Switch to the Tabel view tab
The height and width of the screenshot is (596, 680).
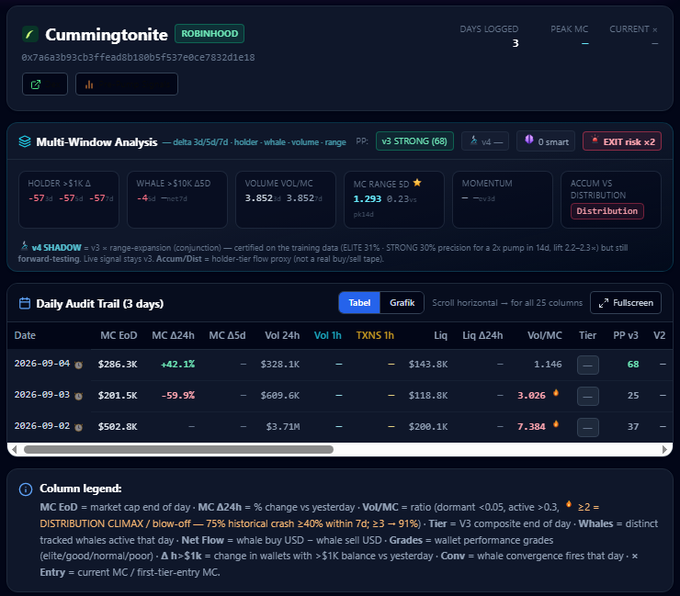[x=360, y=303]
